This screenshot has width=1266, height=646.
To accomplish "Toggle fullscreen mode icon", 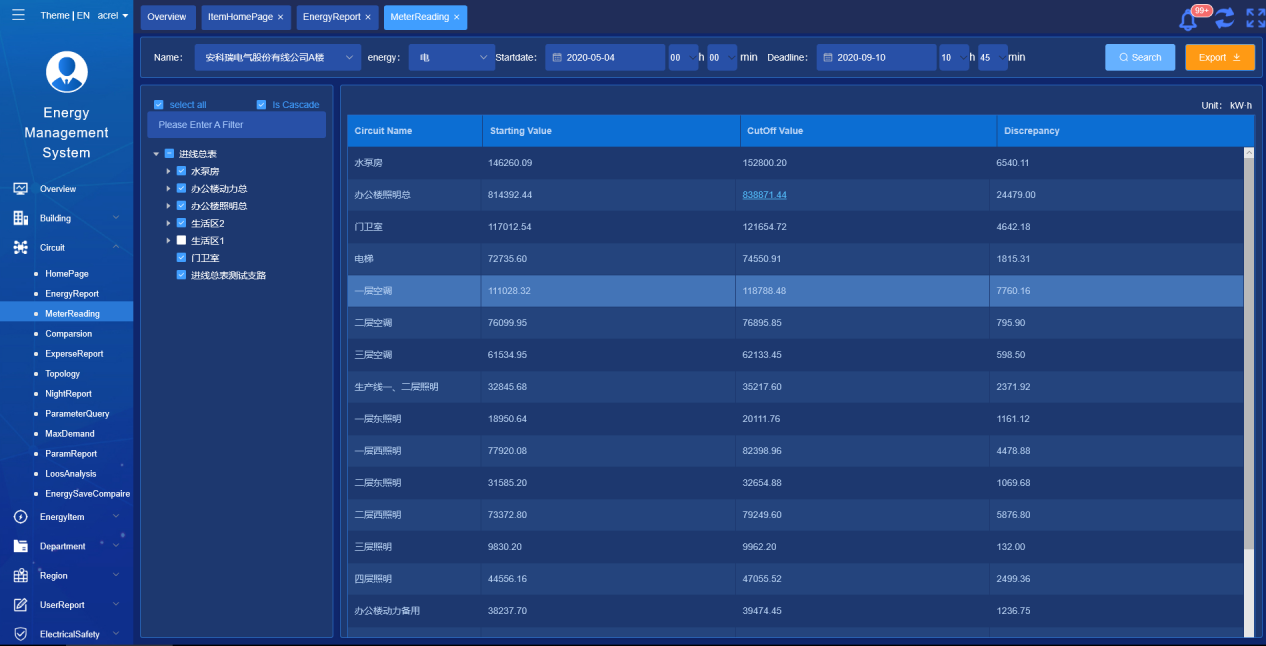I will click(1255, 18).
